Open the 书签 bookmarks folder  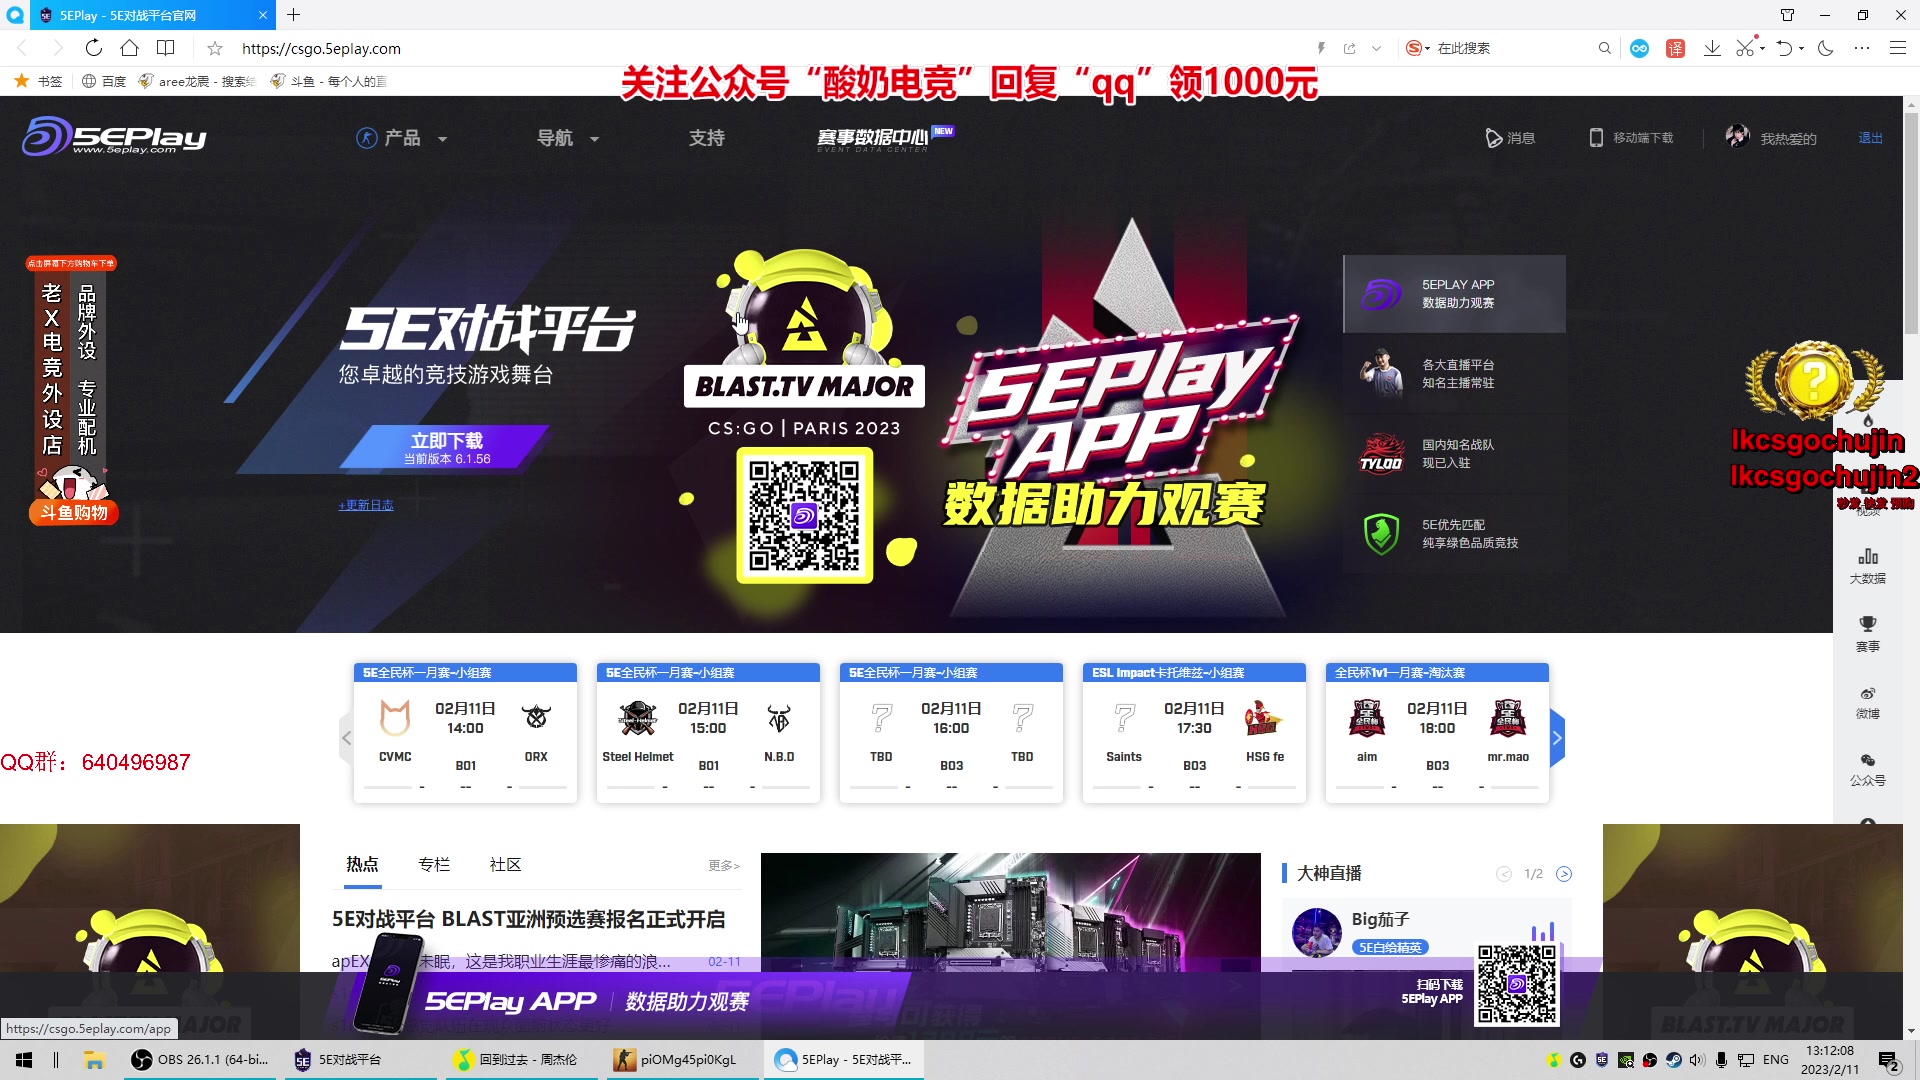[38, 81]
